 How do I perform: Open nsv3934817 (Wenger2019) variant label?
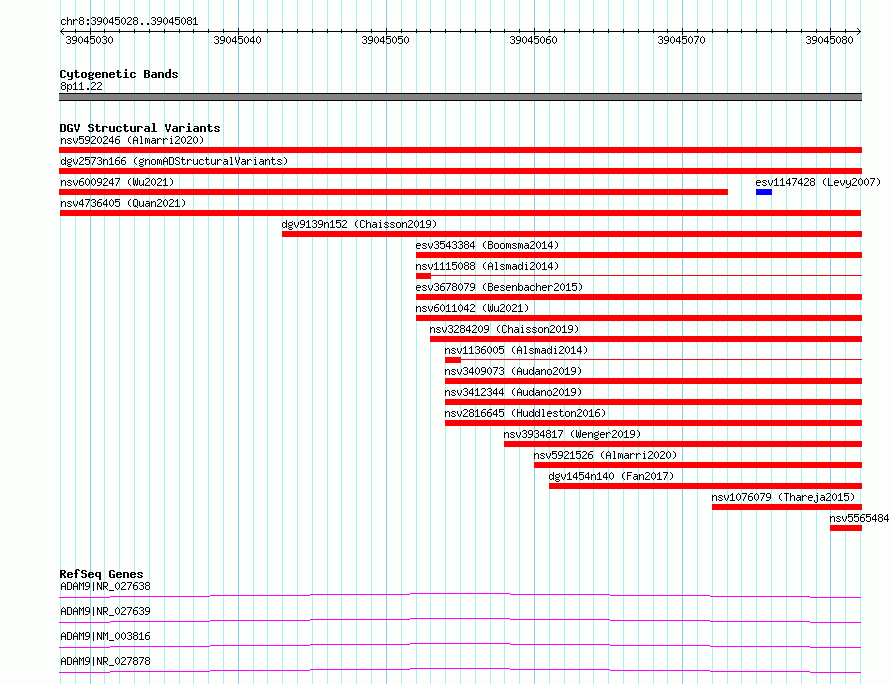(572, 434)
